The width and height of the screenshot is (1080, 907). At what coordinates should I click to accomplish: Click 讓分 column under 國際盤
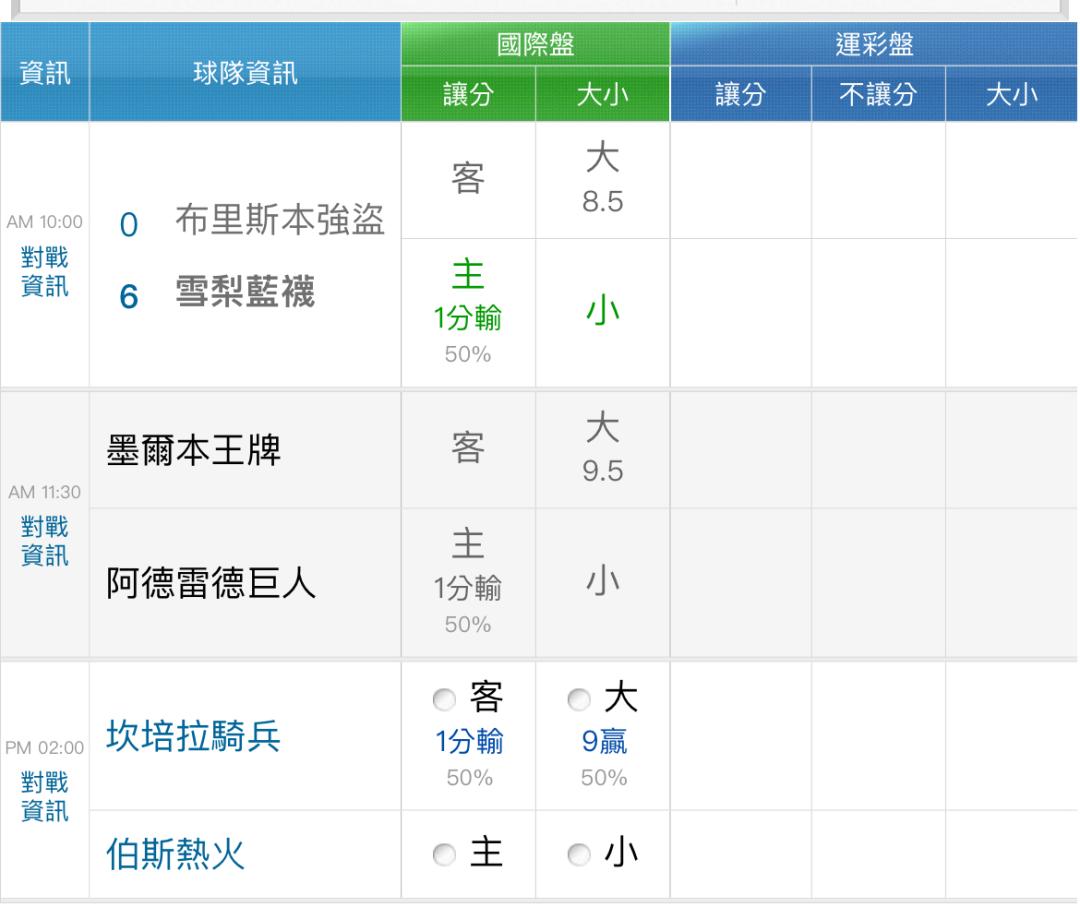468,94
